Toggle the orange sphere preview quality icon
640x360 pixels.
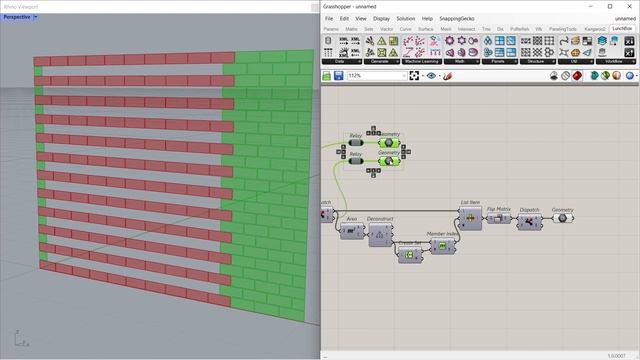point(616,76)
